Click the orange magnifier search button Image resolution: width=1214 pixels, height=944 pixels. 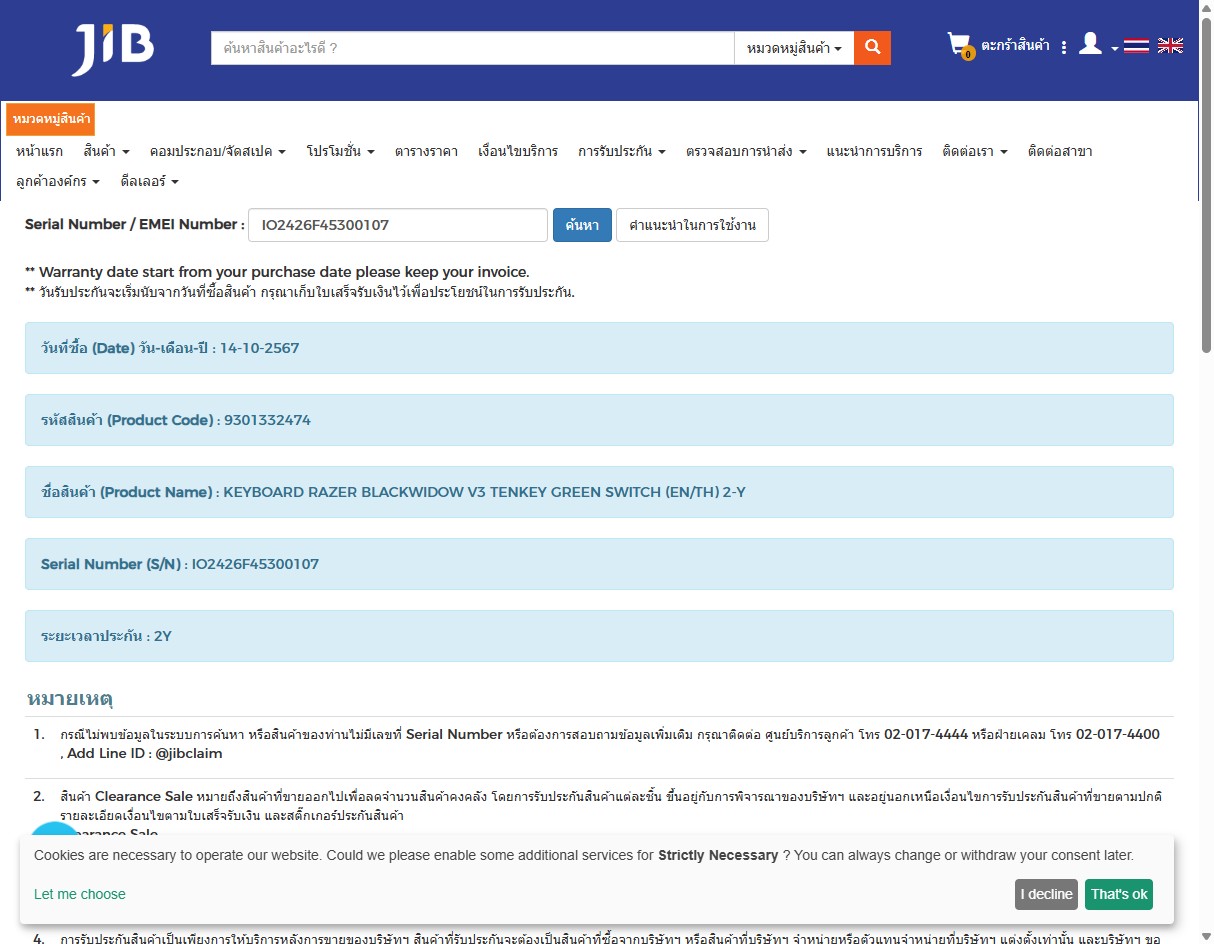872,48
